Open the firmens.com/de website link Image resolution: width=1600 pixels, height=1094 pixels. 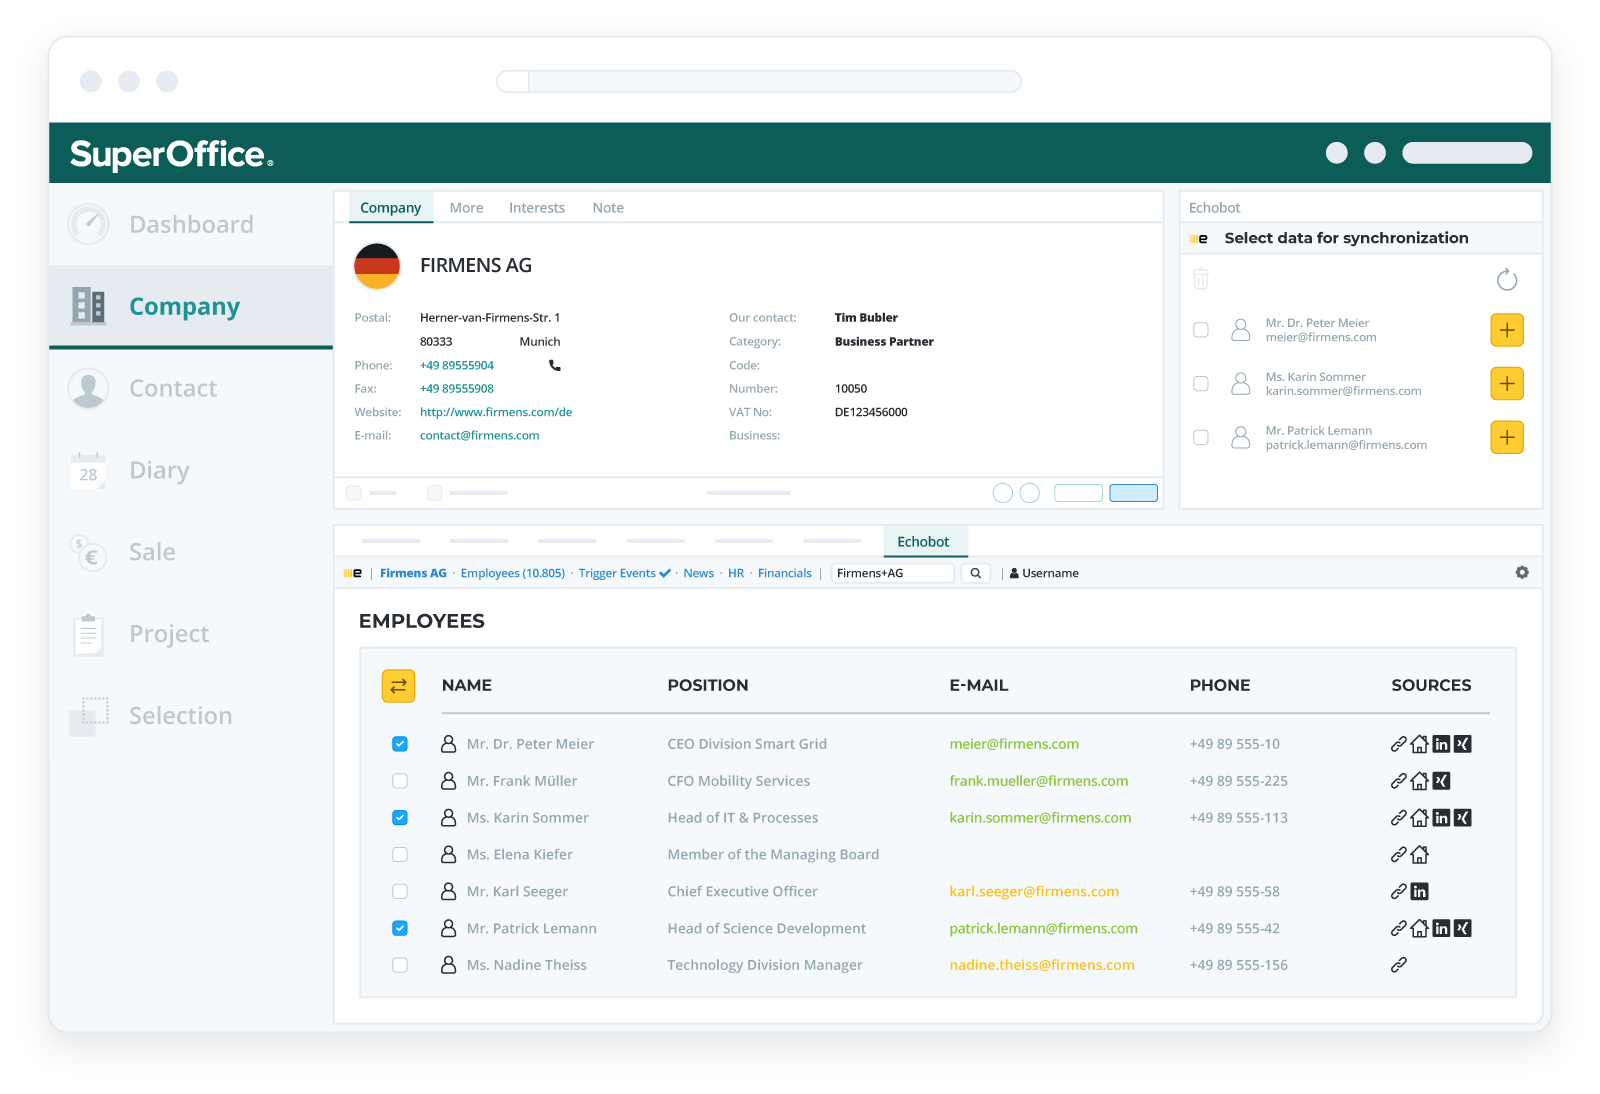(x=496, y=411)
